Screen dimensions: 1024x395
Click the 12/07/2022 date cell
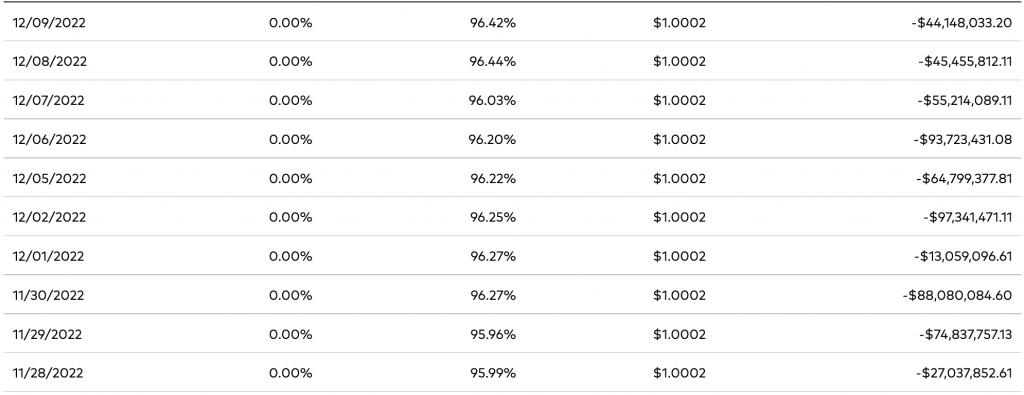coord(48,101)
